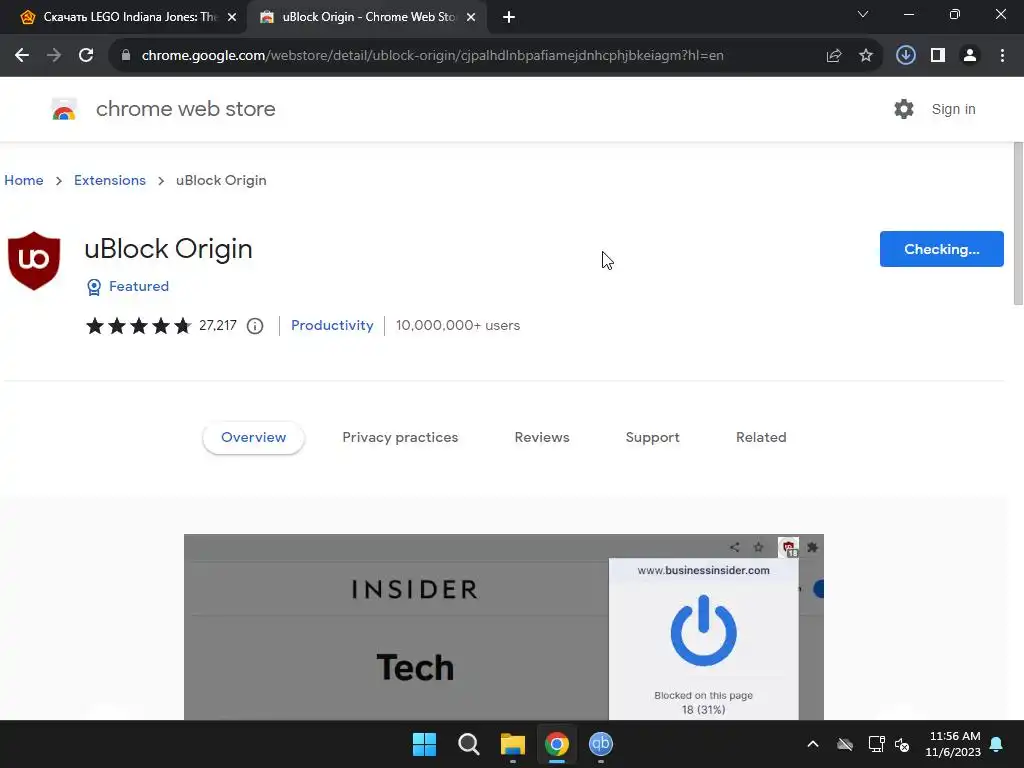
Task: Open a new tab with the plus button
Action: [x=509, y=18]
